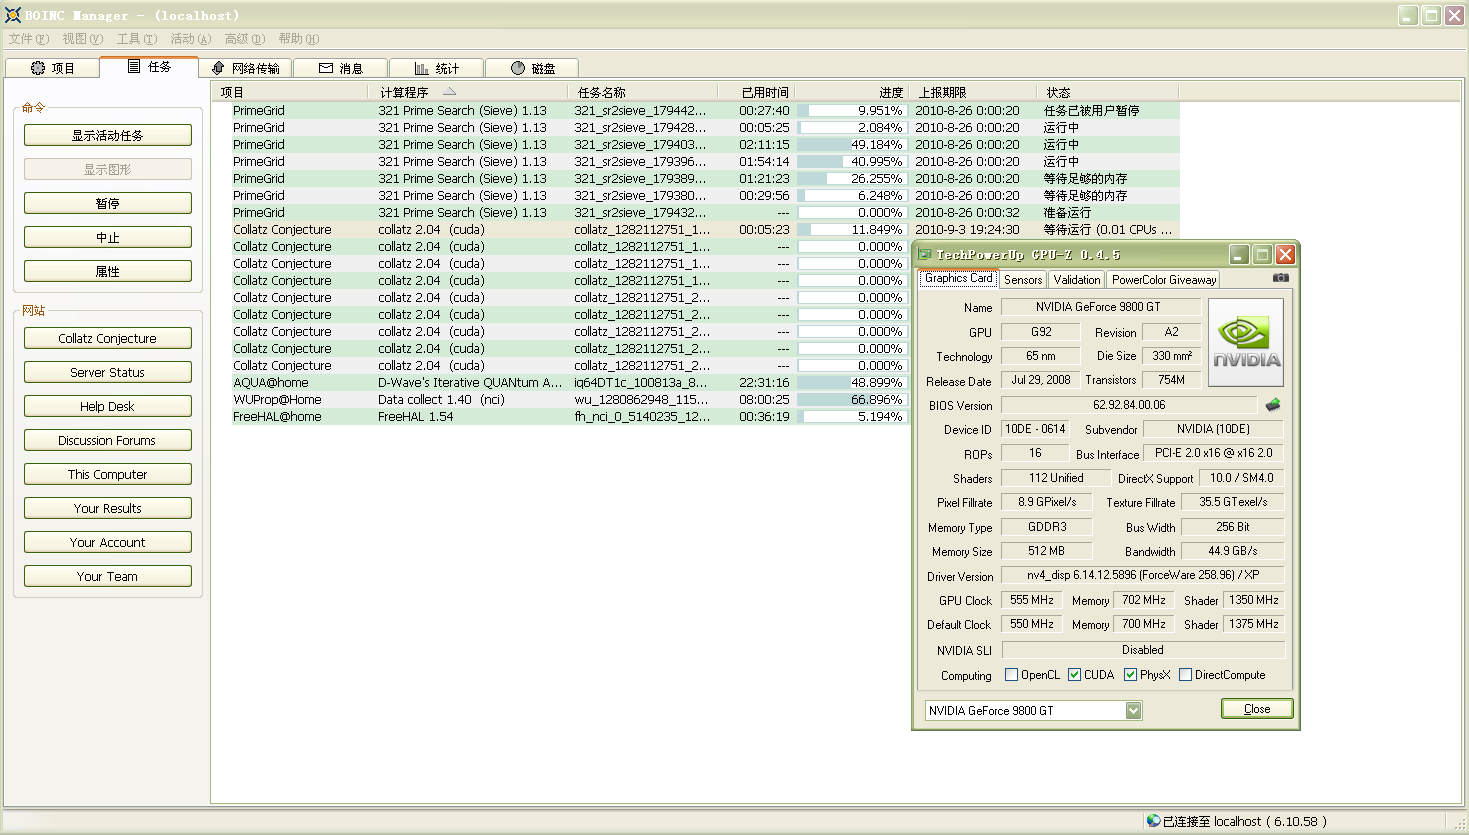1469x835 pixels.
Task: Switch to the 任务 tab
Action: pyautogui.click(x=149, y=66)
